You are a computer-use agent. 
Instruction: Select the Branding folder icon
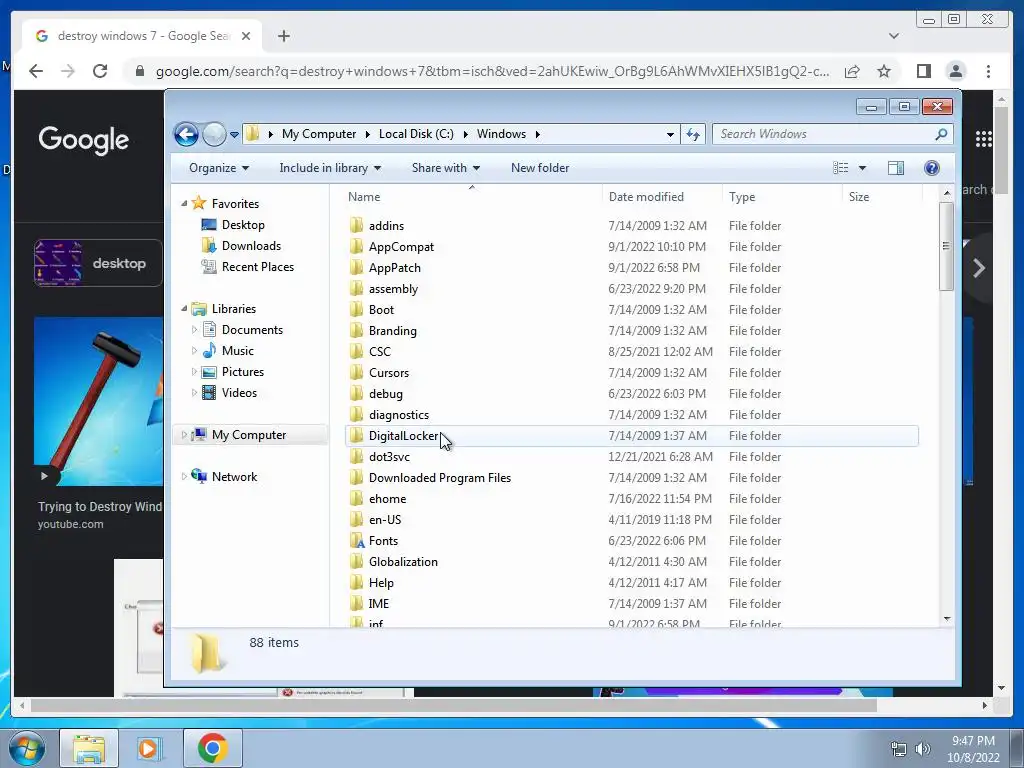point(356,330)
